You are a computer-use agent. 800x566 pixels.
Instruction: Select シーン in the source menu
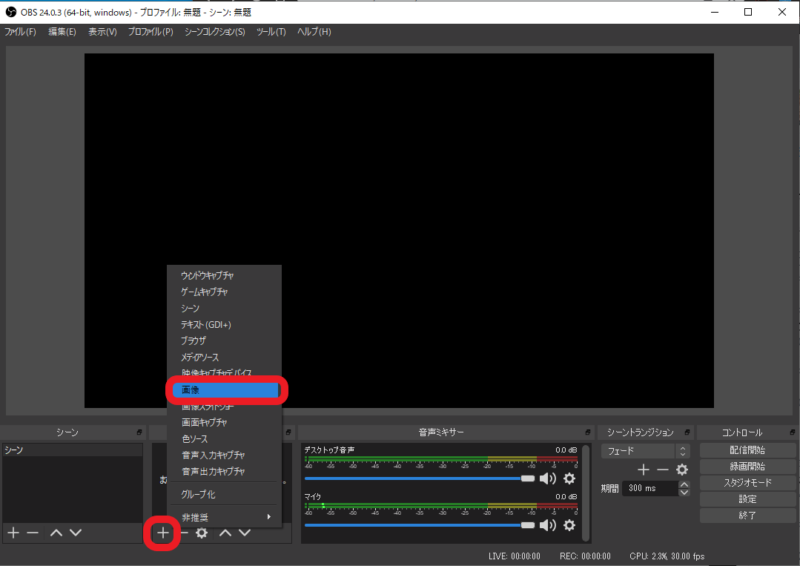coord(225,308)
